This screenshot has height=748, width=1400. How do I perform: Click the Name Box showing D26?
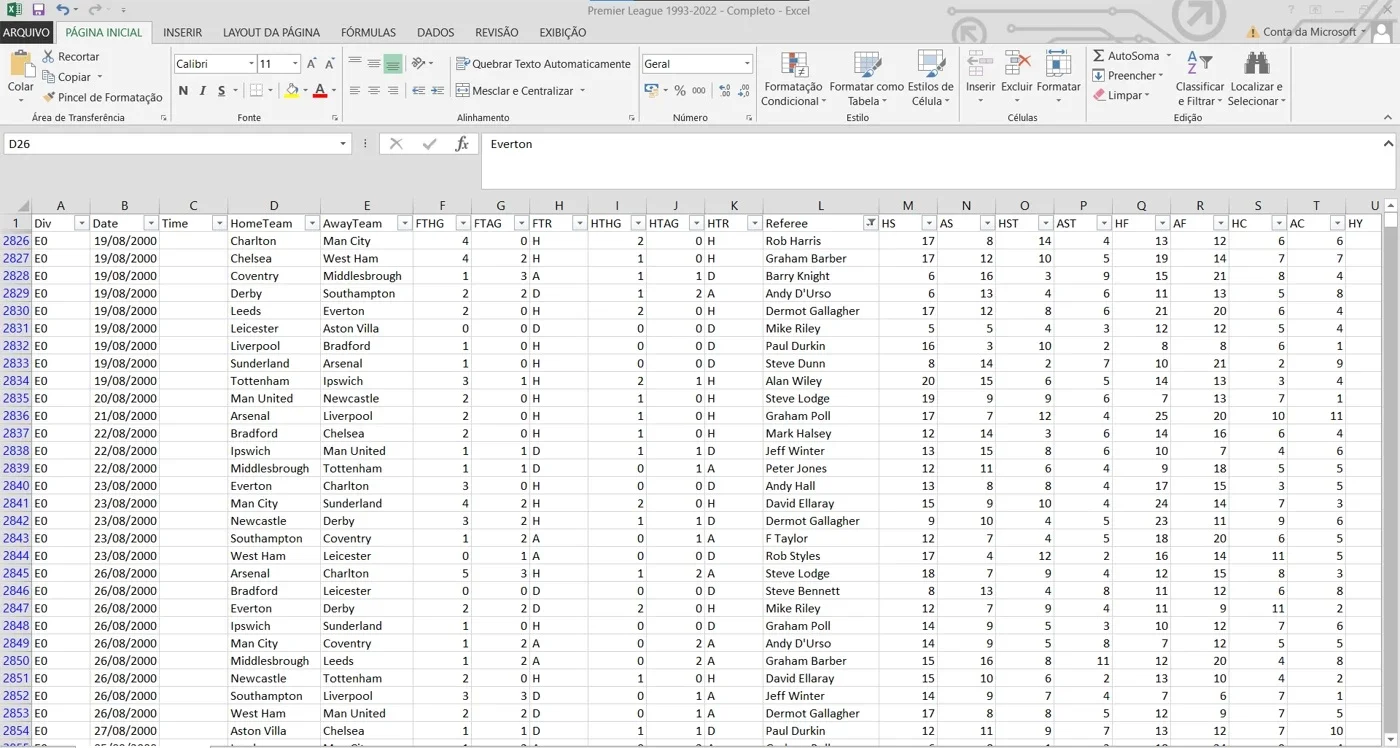170,144
